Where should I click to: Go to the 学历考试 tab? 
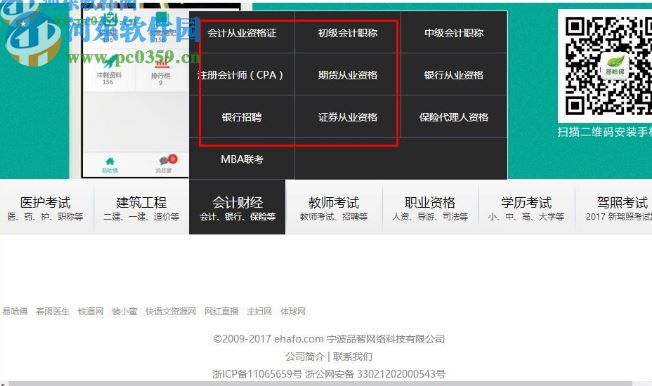tap(526, 208)
